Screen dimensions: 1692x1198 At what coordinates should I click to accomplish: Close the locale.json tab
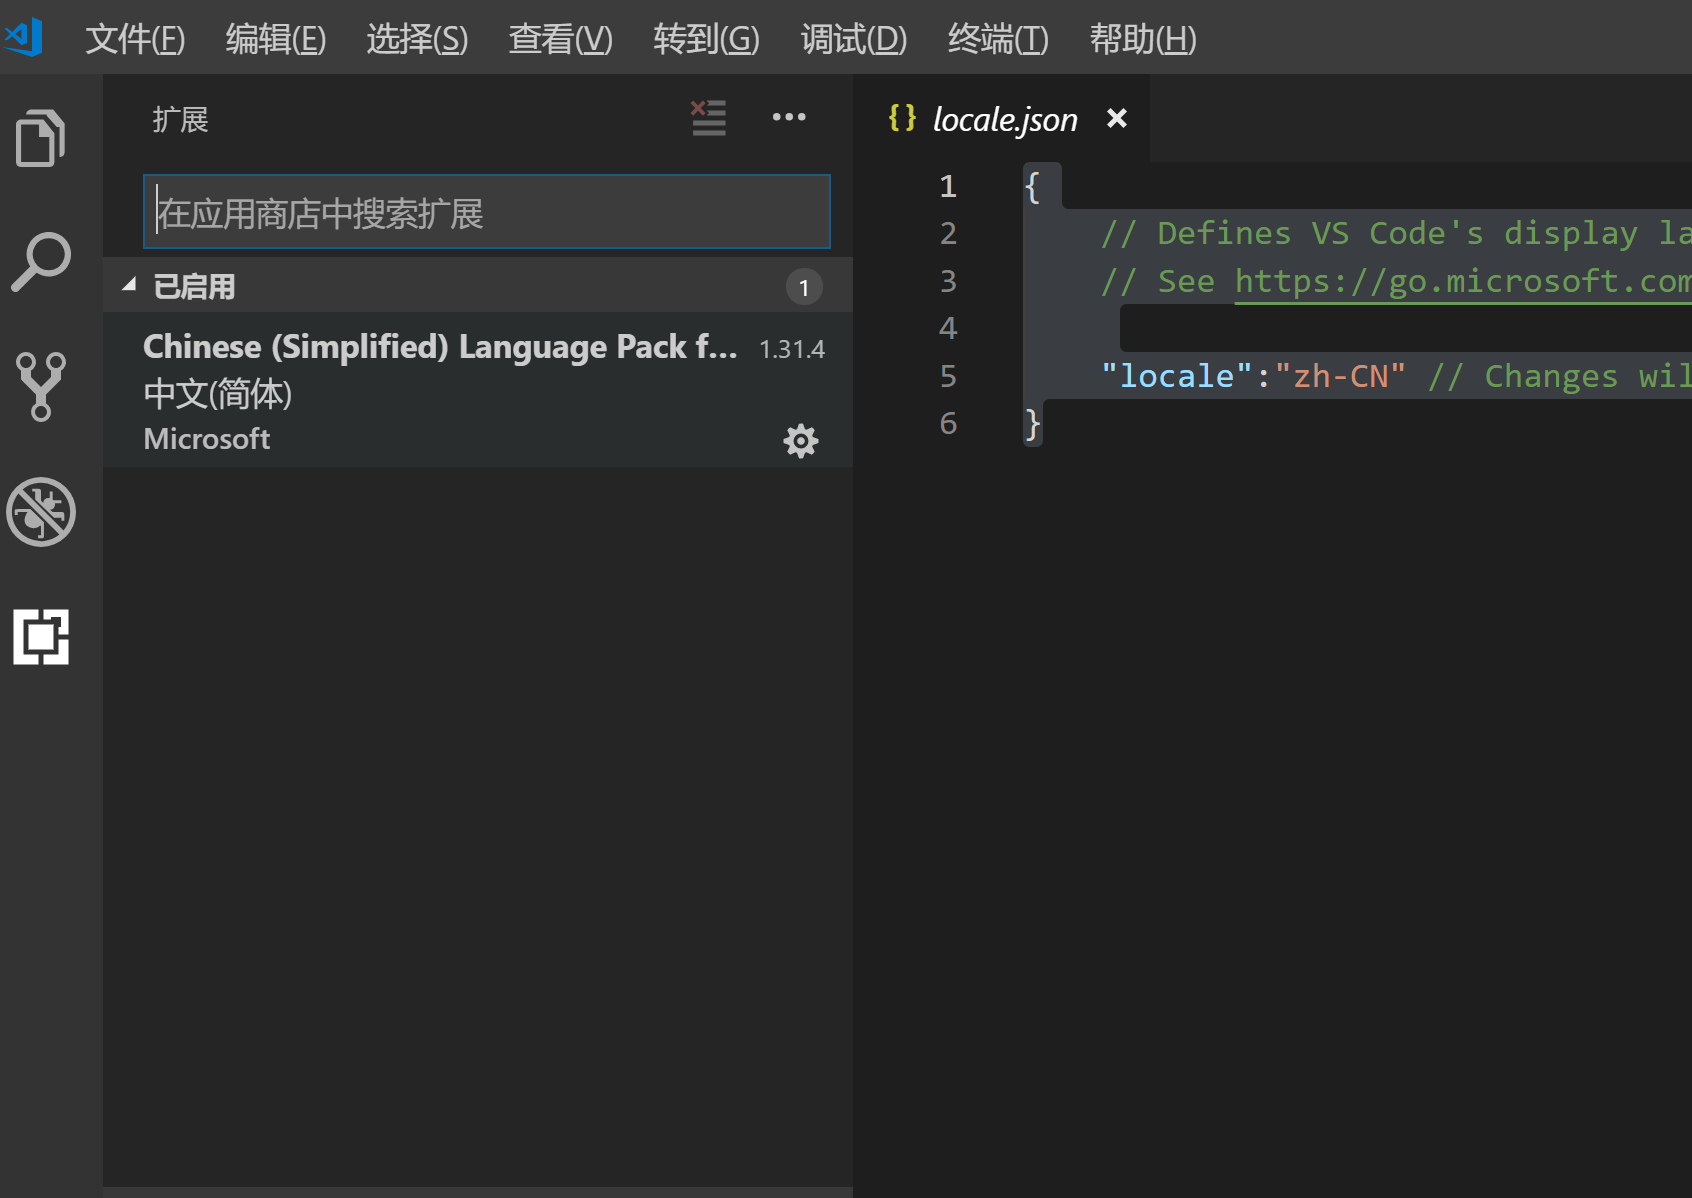(1117, 118)
